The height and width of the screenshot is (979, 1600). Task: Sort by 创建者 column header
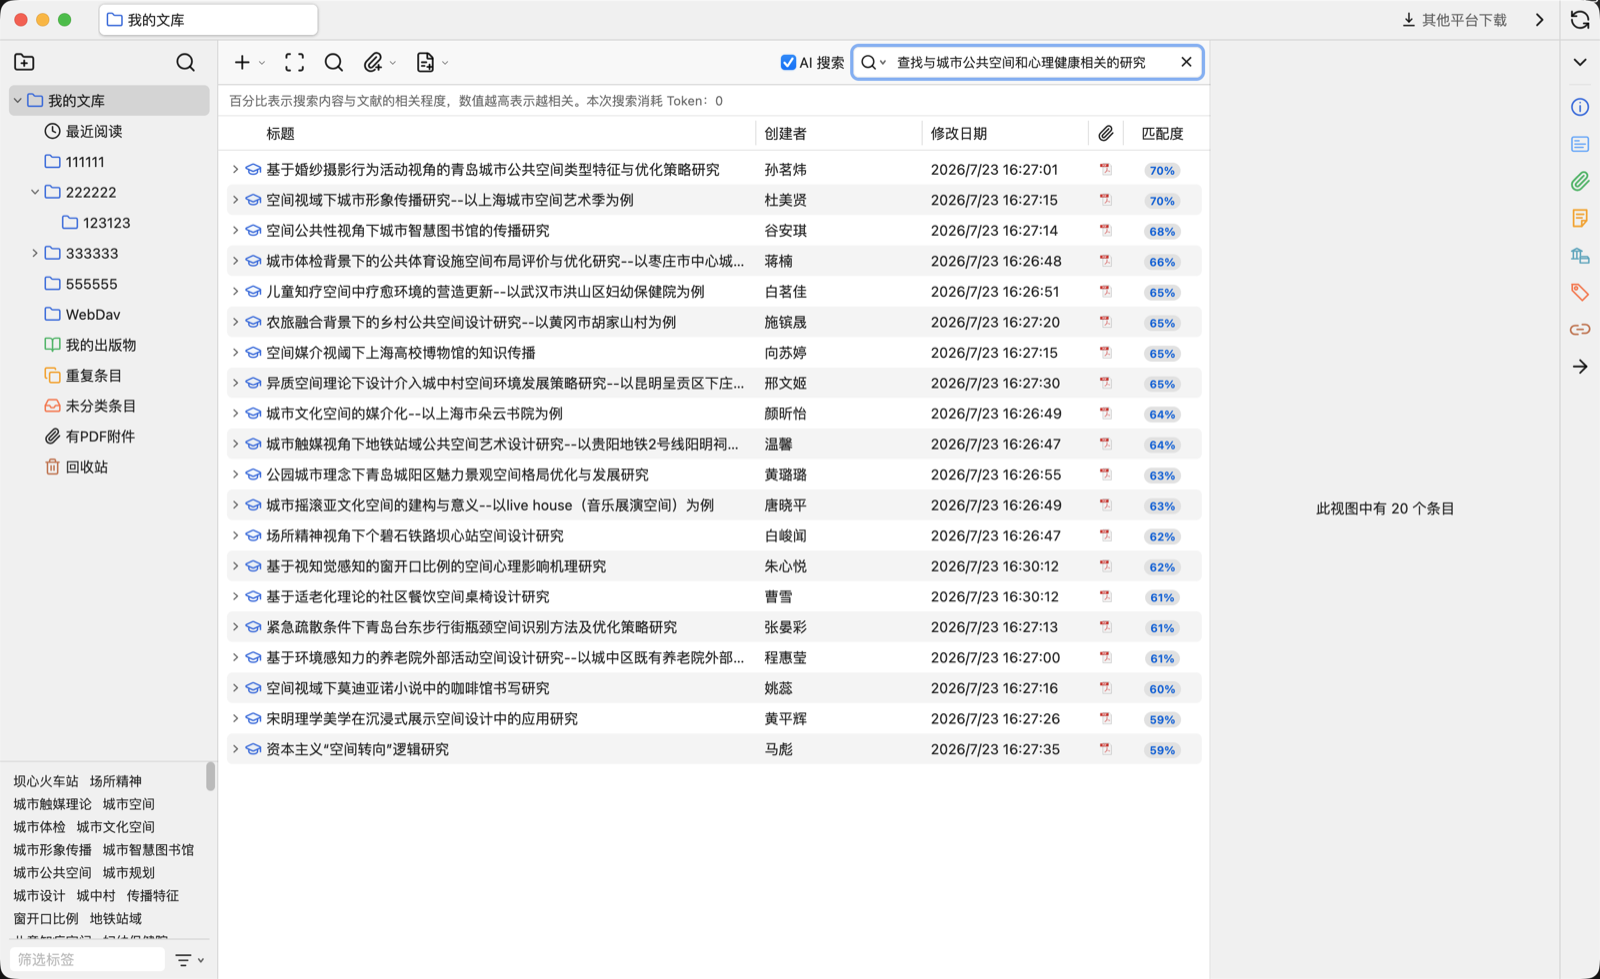tap(786, 133)
